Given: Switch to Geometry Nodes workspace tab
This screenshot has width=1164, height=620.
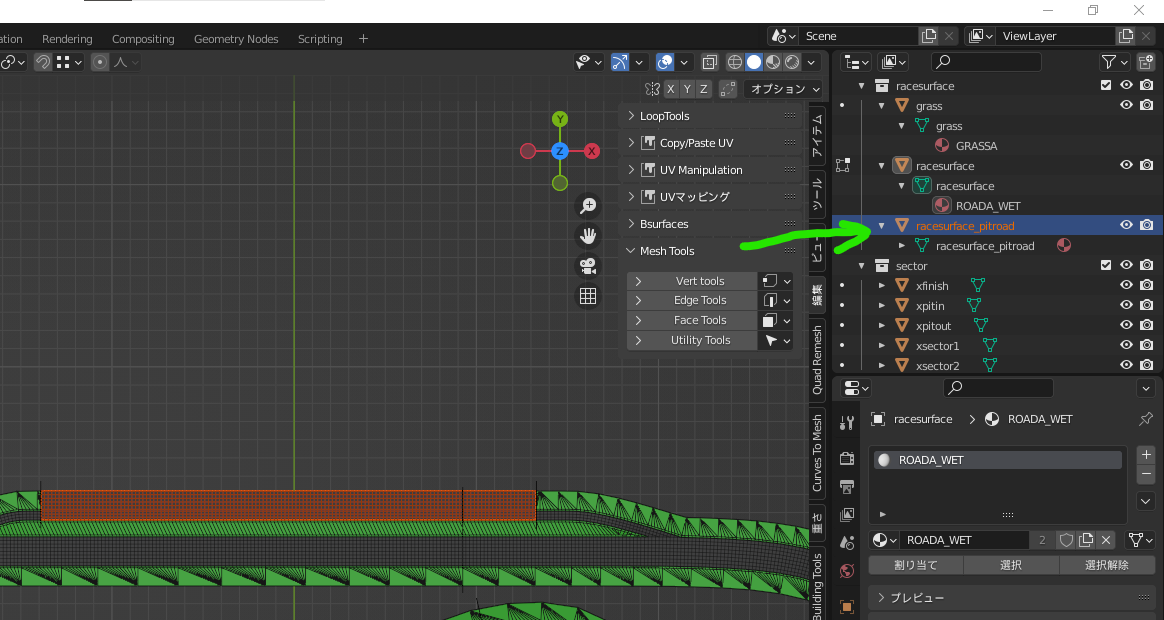Looking at the screenshot, I should tap(236, 39).
